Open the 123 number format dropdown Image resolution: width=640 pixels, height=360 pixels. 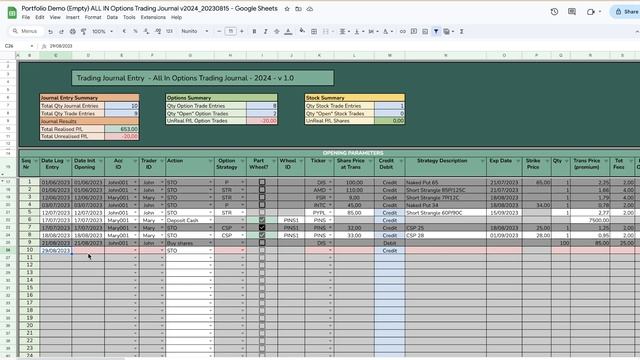click(x=169, y=31)
